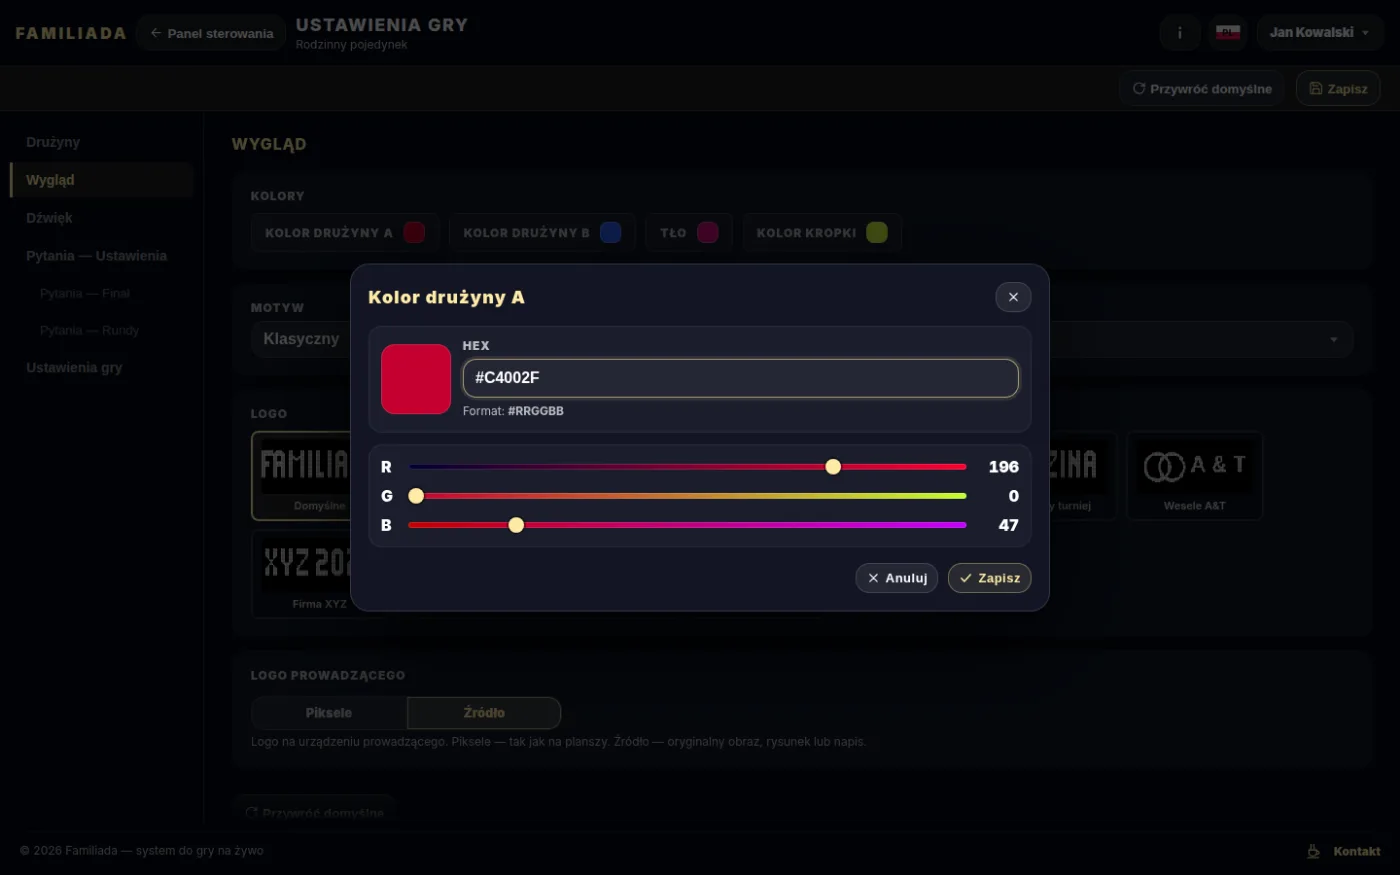
Task: Click Anuluj in the color dialog
Action: 897,578
